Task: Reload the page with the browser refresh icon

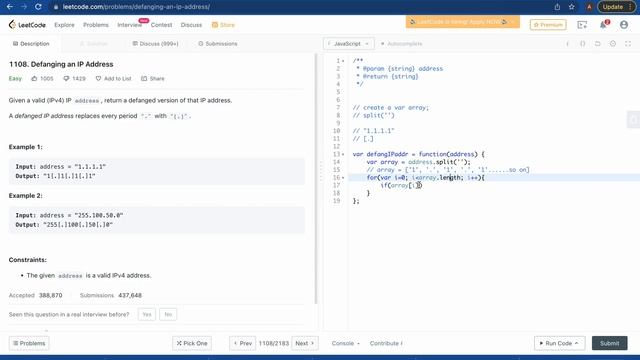Action: click(x=38, y=7)
